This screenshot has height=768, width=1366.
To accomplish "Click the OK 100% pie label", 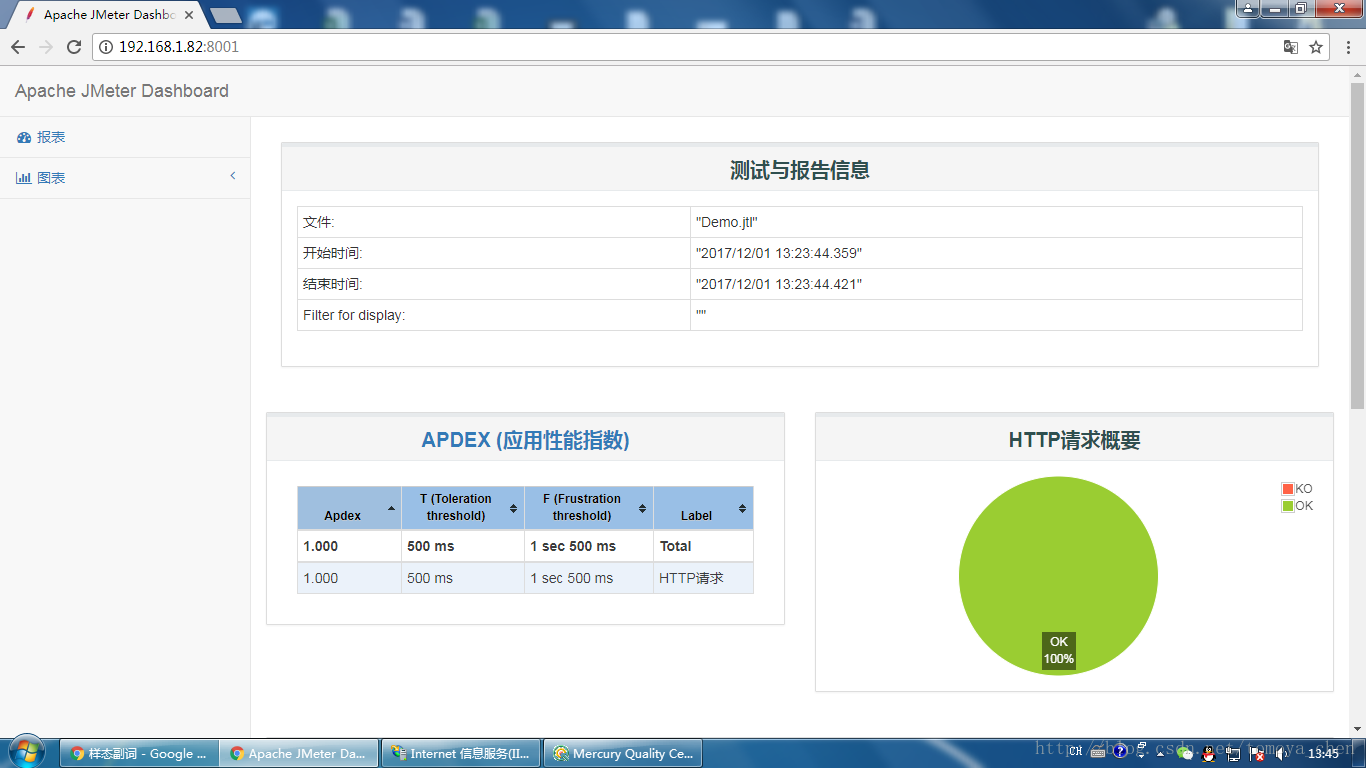I will [x=1059, y=650].
